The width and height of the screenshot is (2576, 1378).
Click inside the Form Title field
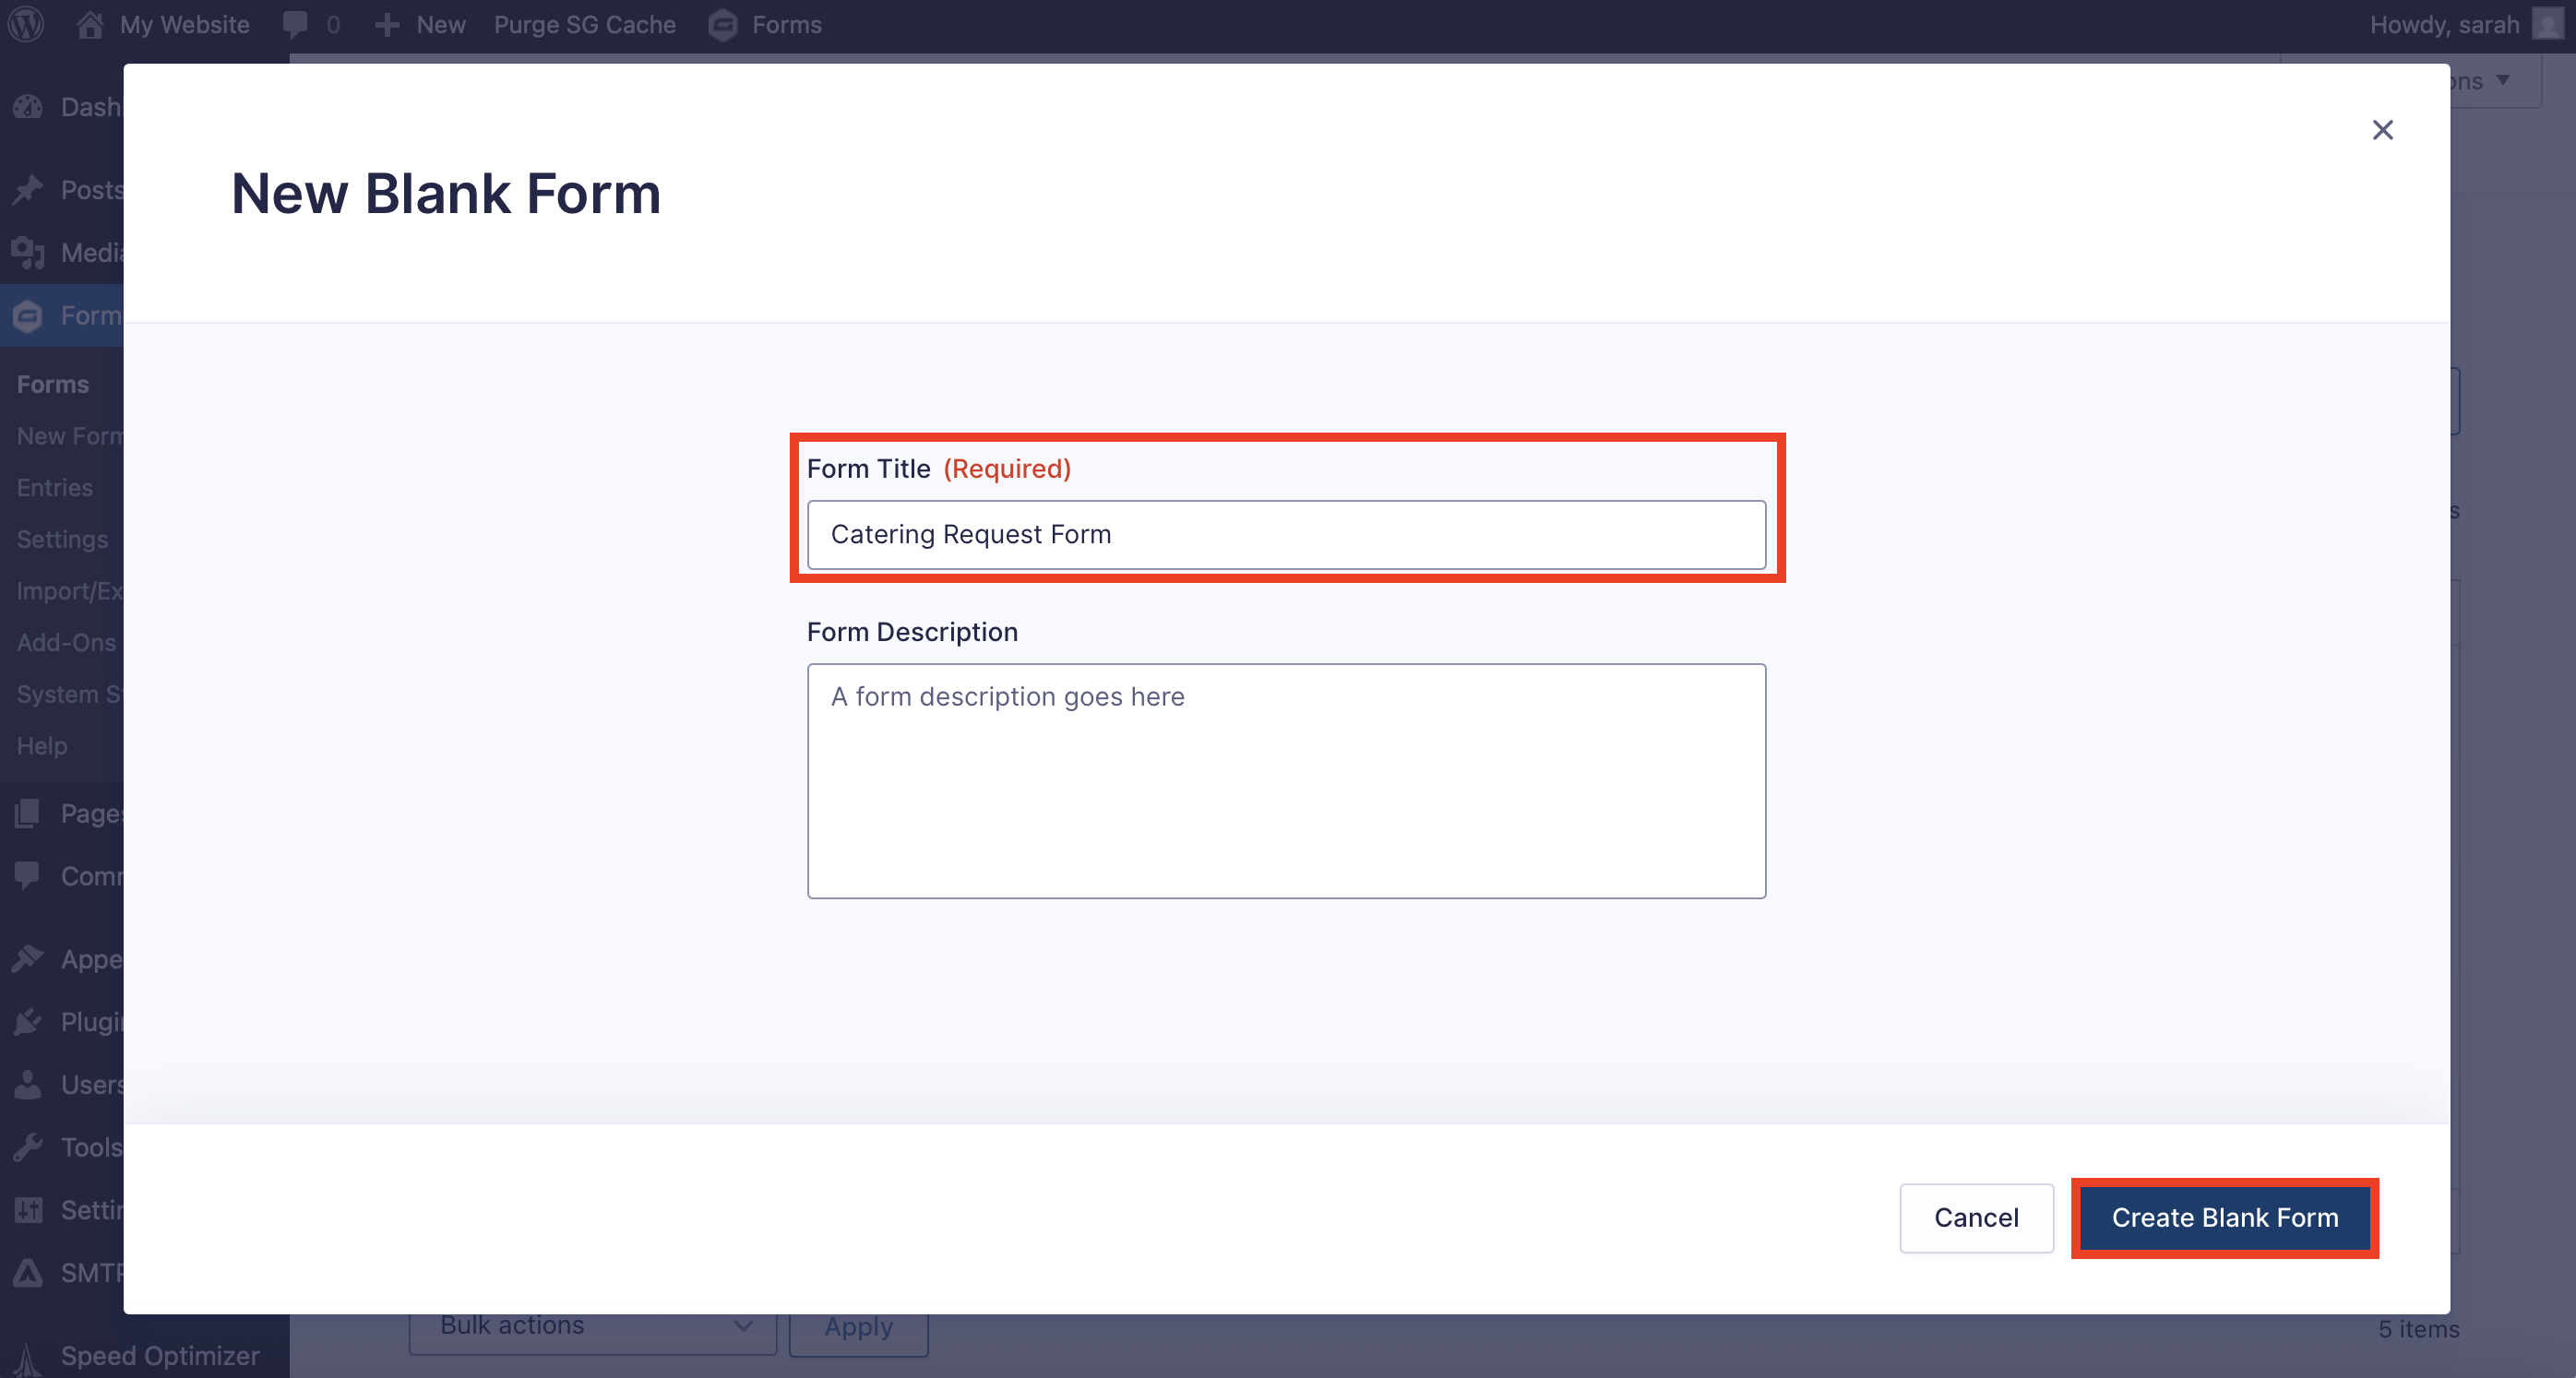[1285, 534]
